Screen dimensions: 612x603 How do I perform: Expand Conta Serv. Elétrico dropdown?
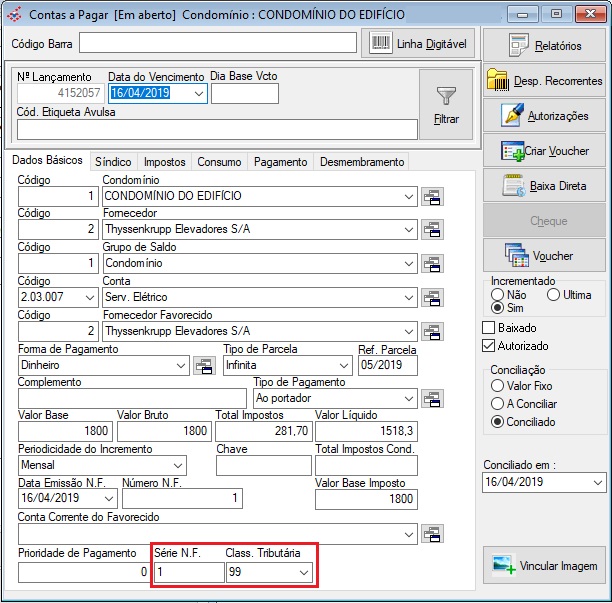(x=409, y=297)
